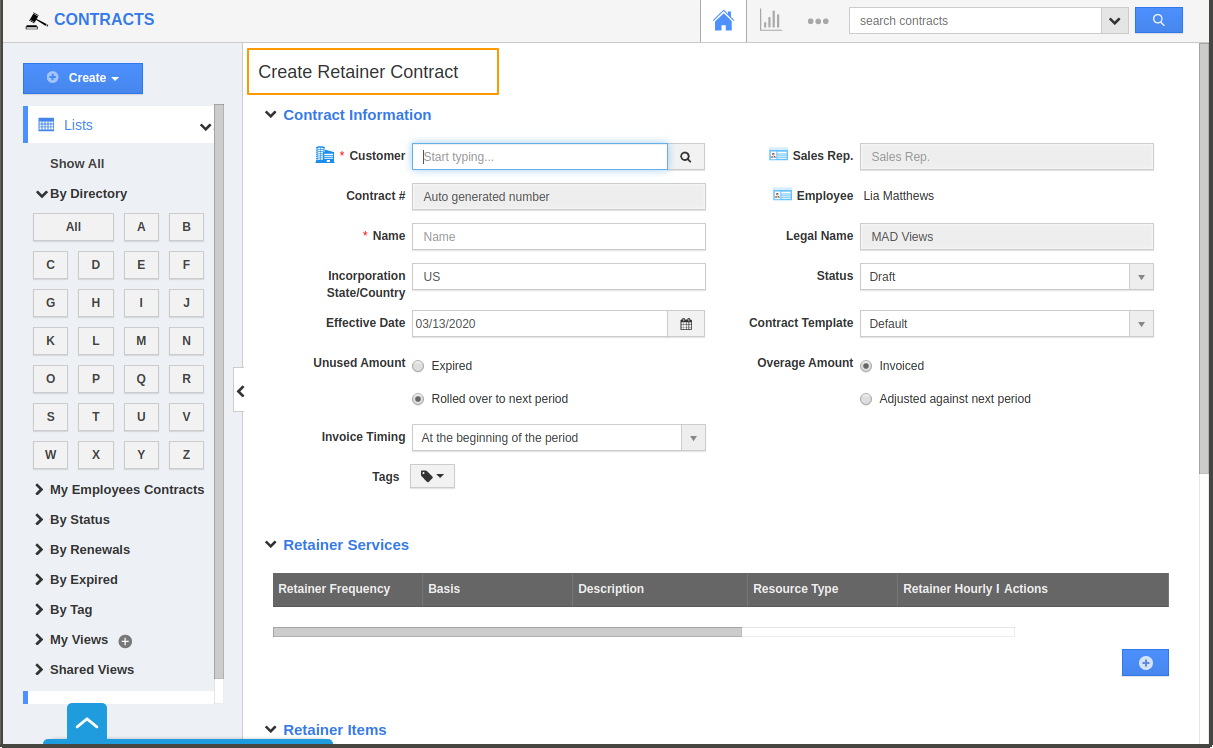This screenshot has width=1213, height=748.
Task: Filter directory by letter Z
Action: pyautogui.click(x=186, y=455)
